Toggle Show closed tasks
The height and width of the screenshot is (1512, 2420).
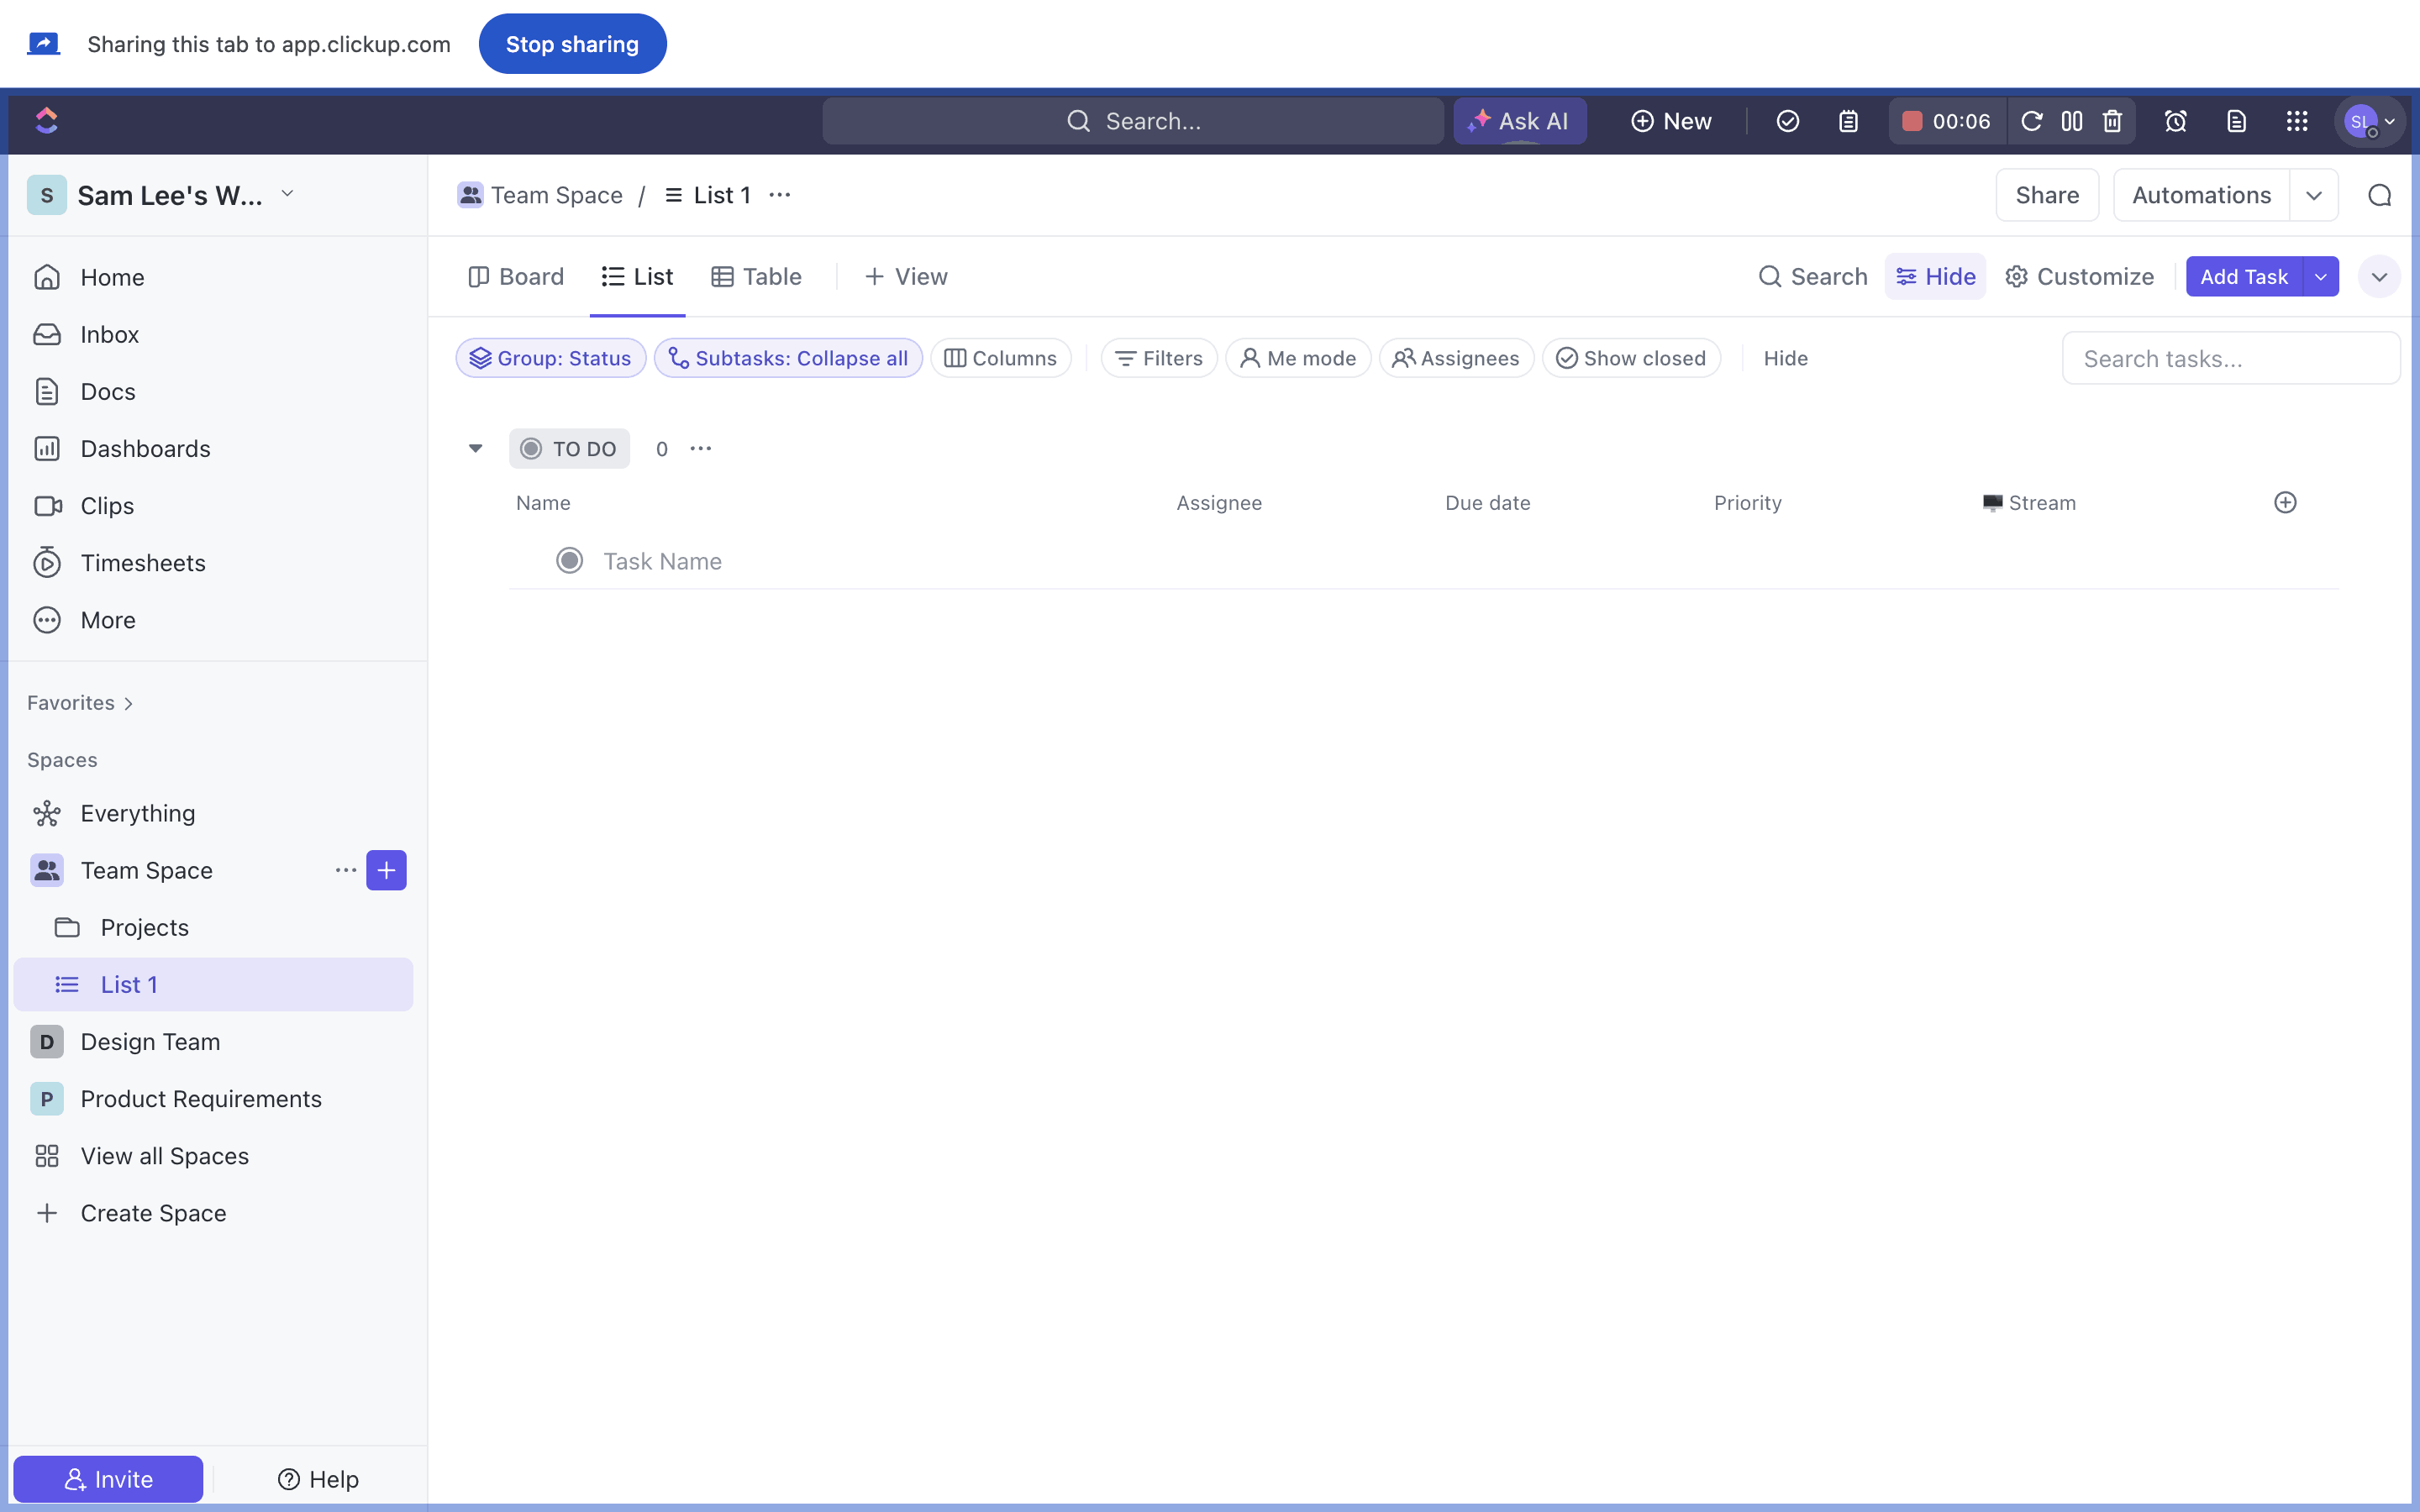coord(1631,358)
